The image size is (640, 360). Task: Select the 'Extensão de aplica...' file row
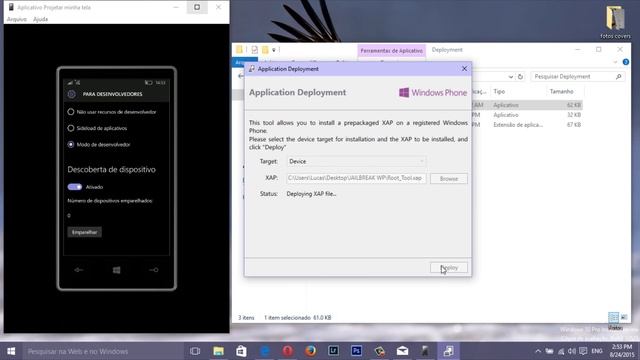(x=527, y=124)
